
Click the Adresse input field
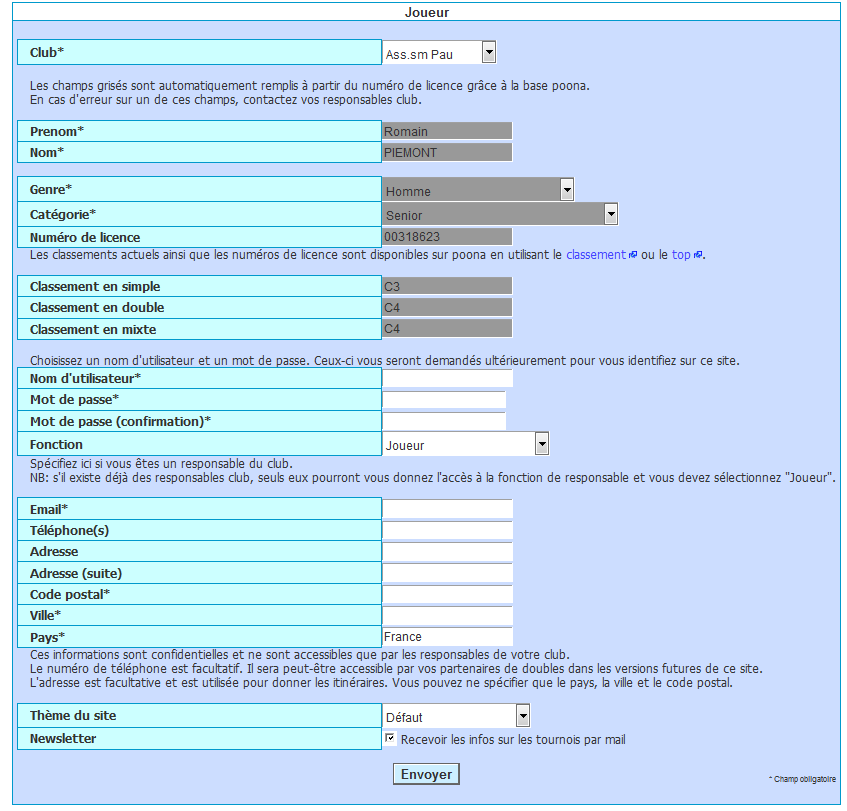pyautogui.click(x=447, y=552)
